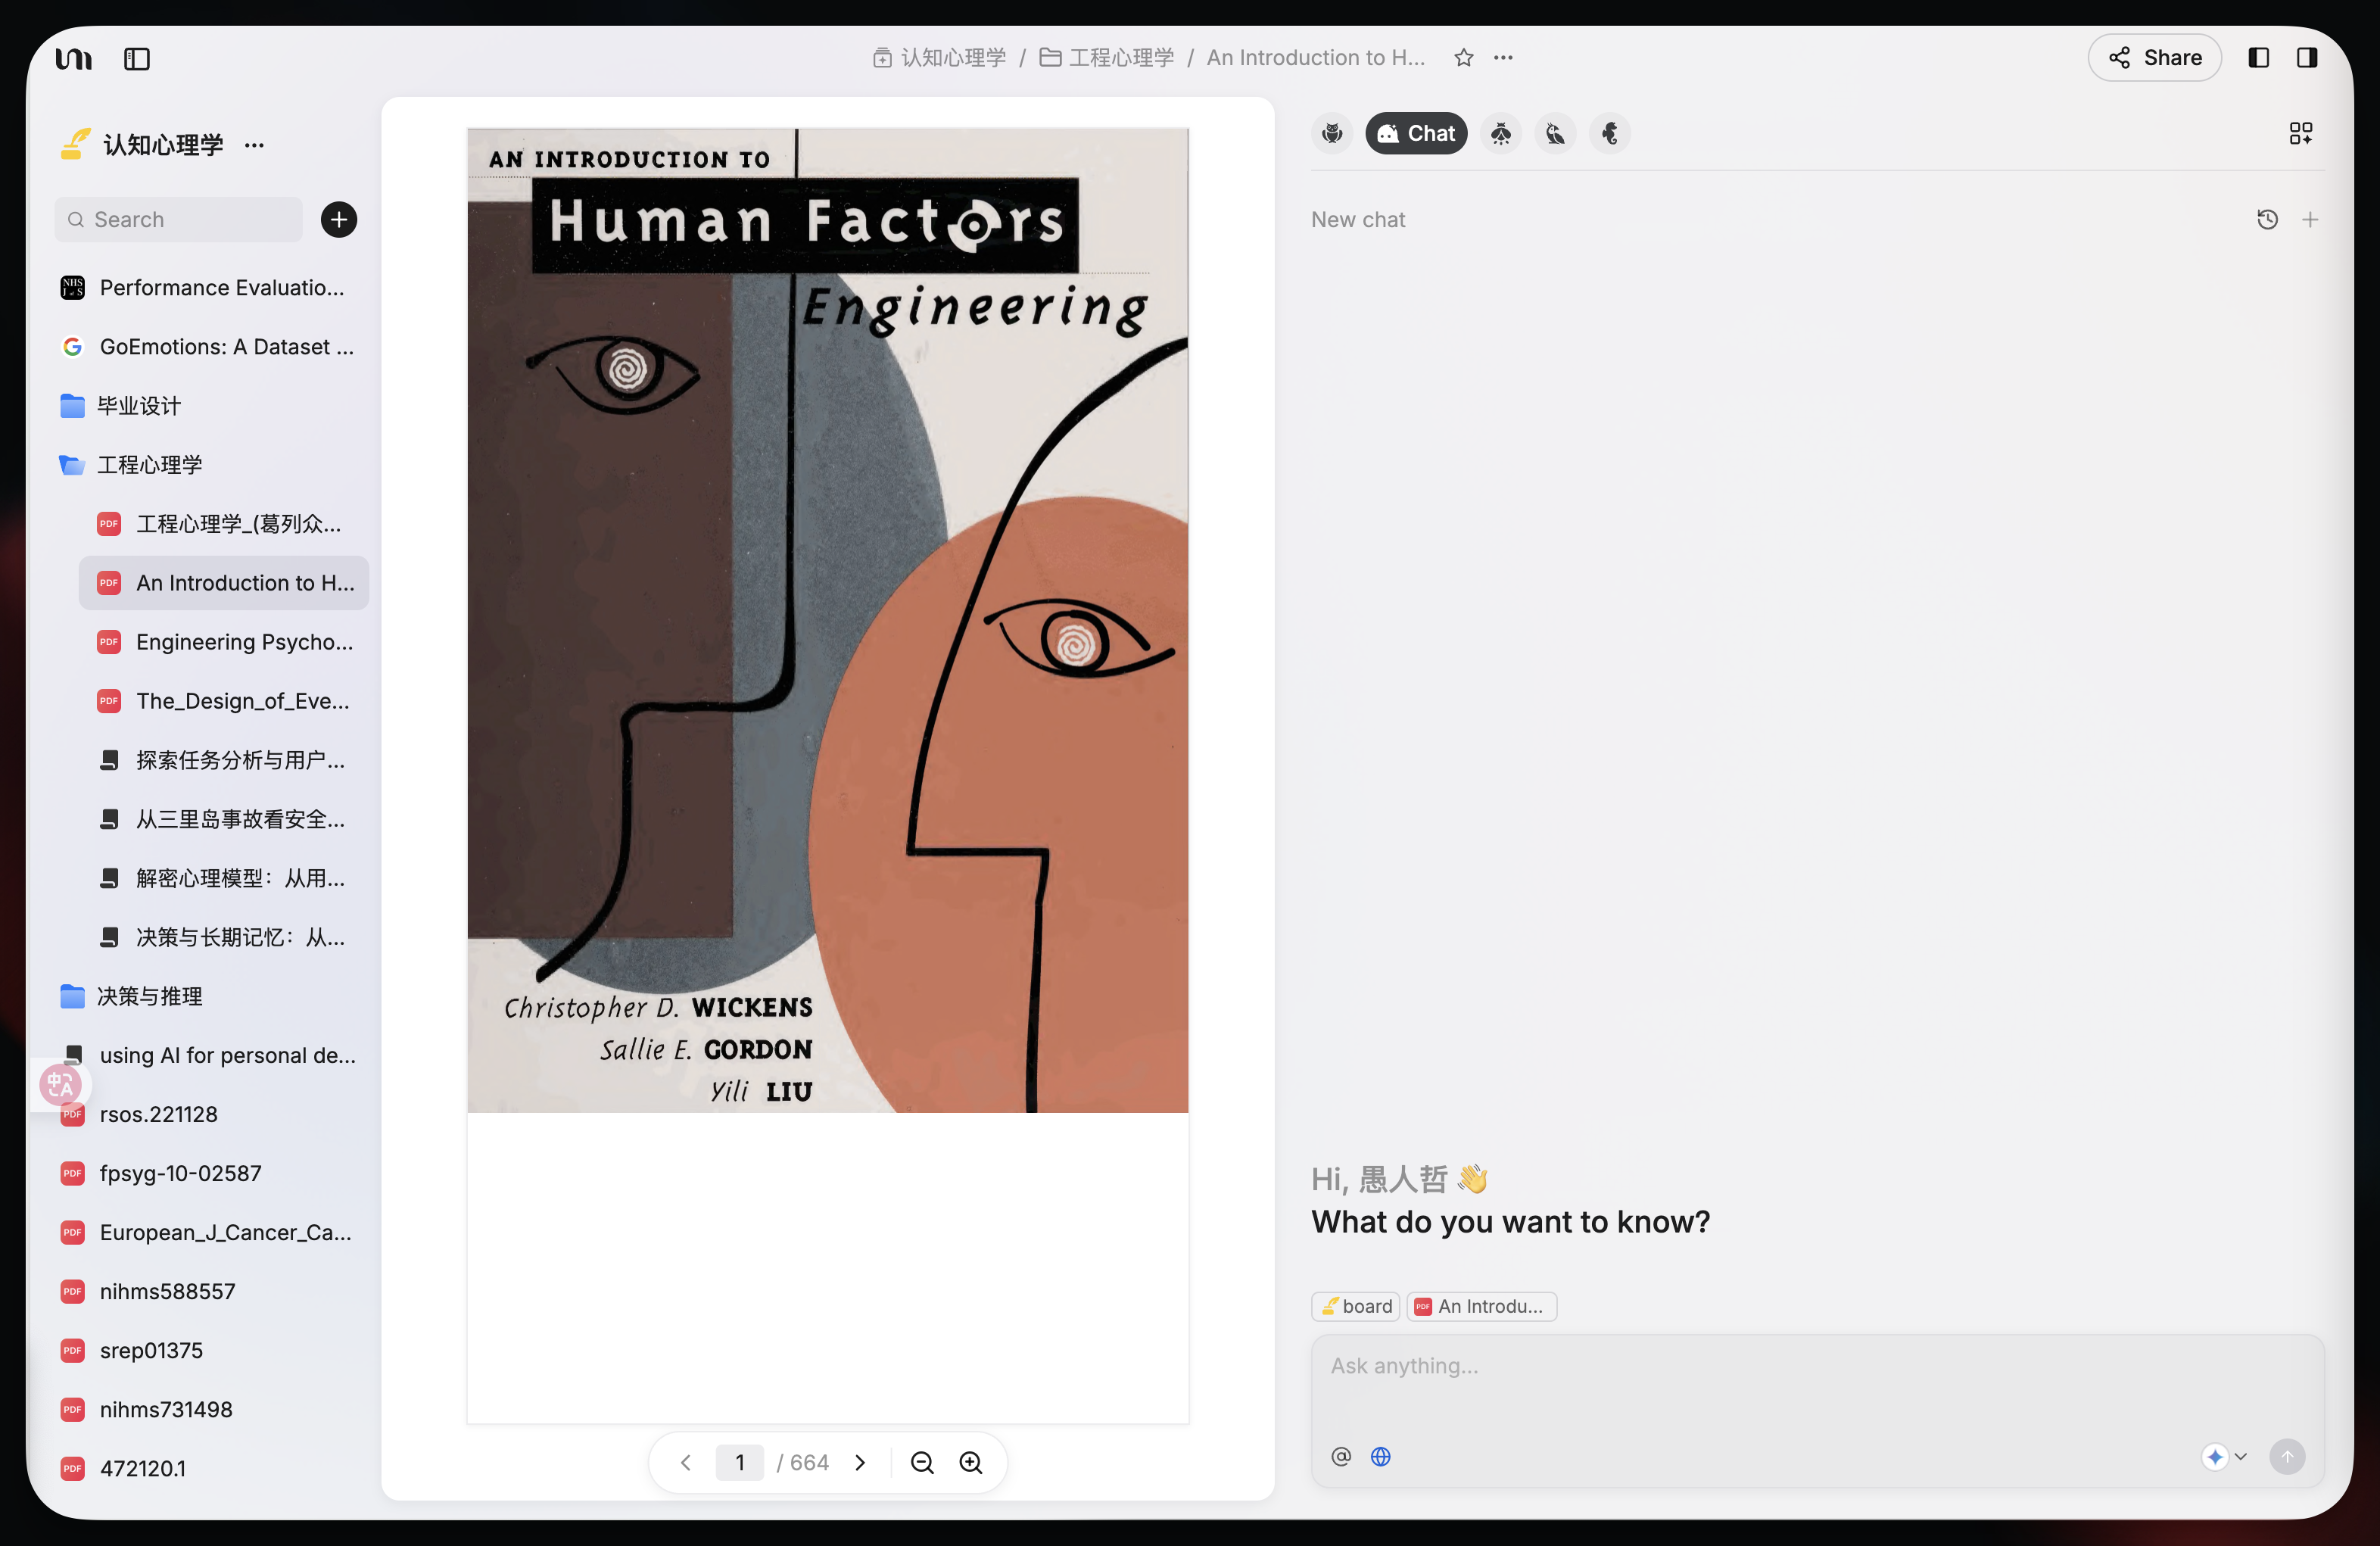Open nihms588557 PDF

210,1291
